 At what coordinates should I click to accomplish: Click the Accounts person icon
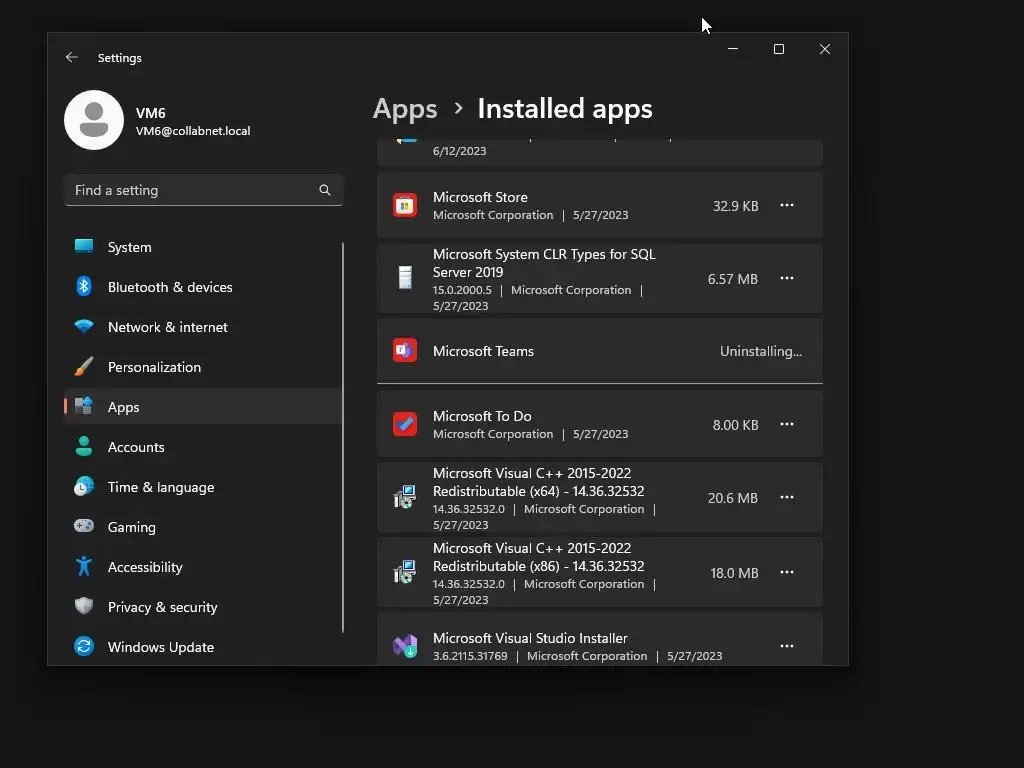pyautogui.click(x=84, y=446)
